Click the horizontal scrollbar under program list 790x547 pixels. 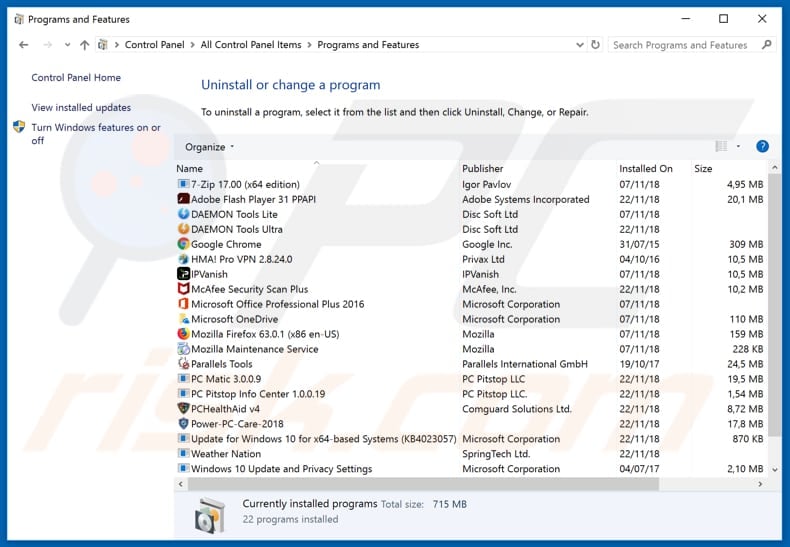point(420,484)
